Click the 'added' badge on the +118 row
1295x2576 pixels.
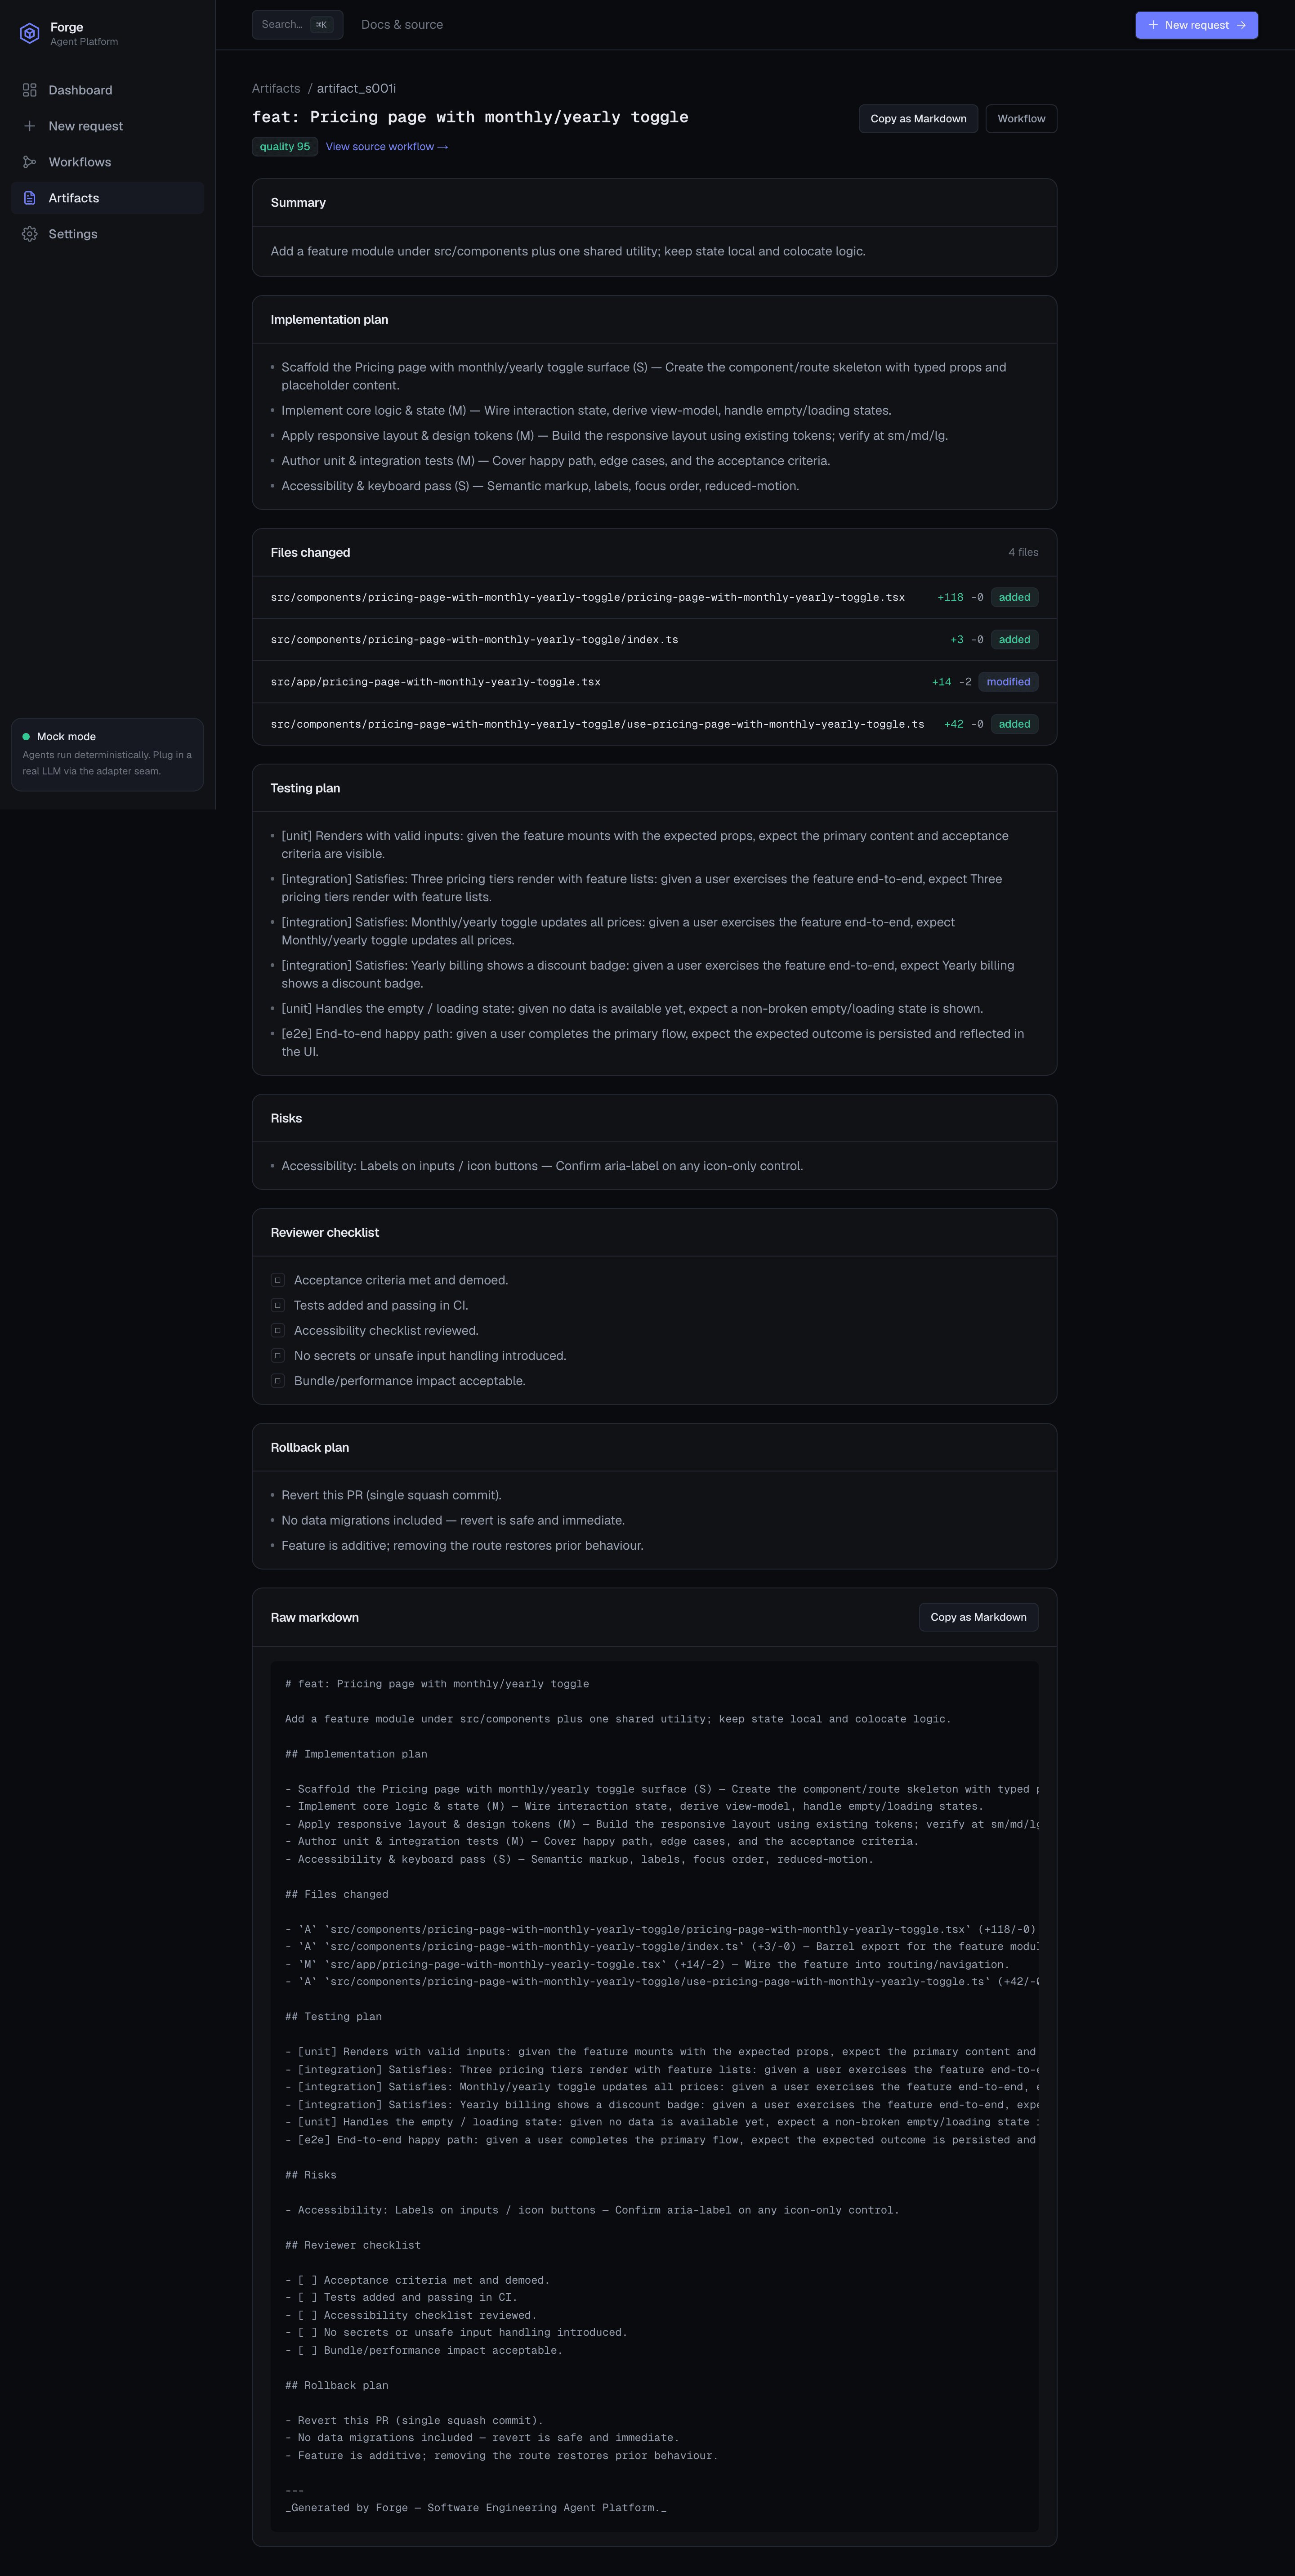(x=1014, y=597)
